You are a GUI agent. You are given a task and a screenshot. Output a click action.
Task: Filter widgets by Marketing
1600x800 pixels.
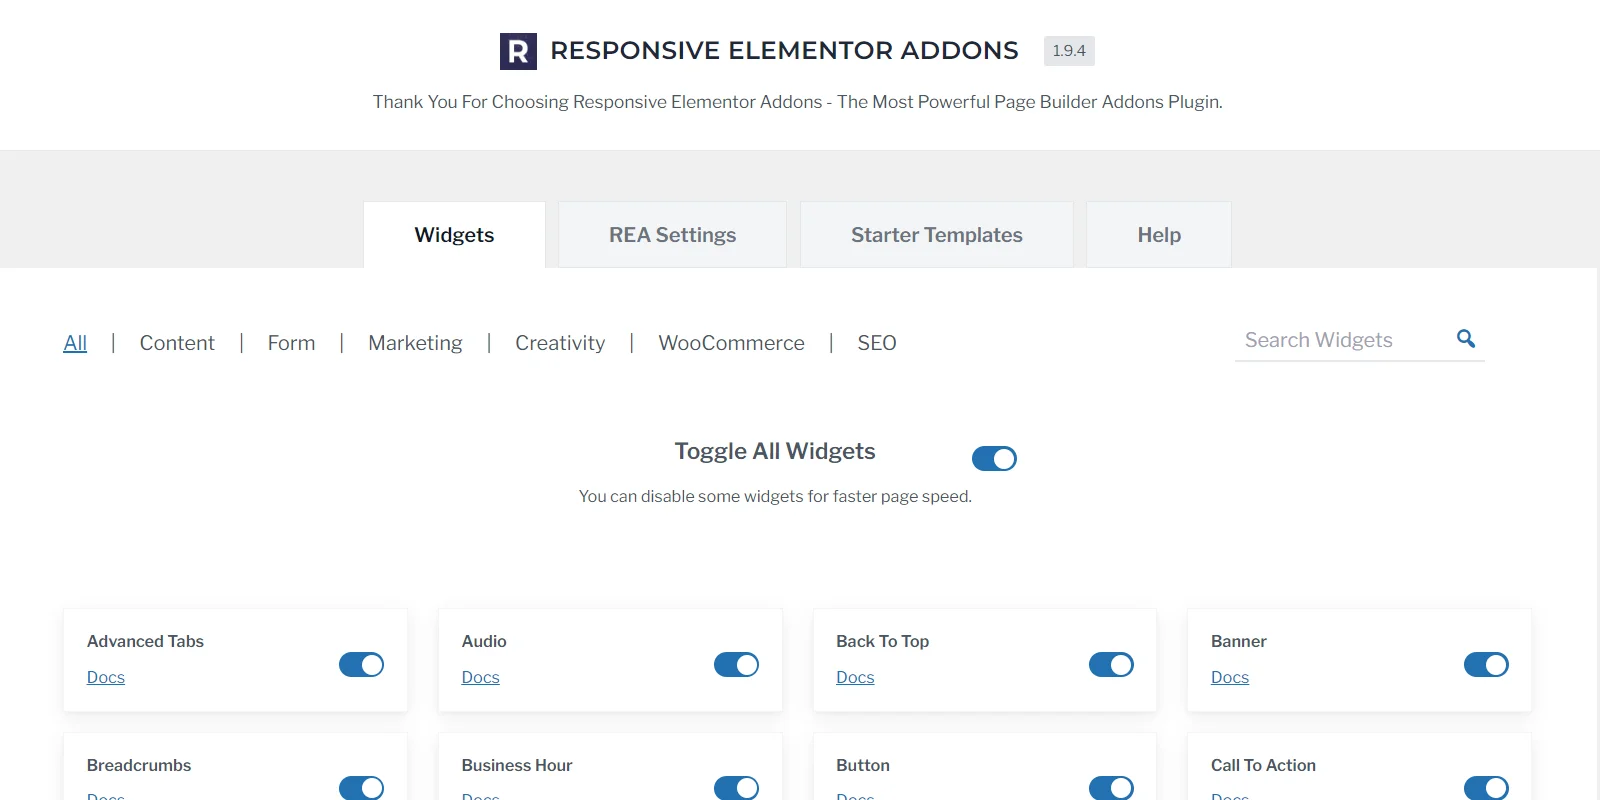tap(415, 343)
